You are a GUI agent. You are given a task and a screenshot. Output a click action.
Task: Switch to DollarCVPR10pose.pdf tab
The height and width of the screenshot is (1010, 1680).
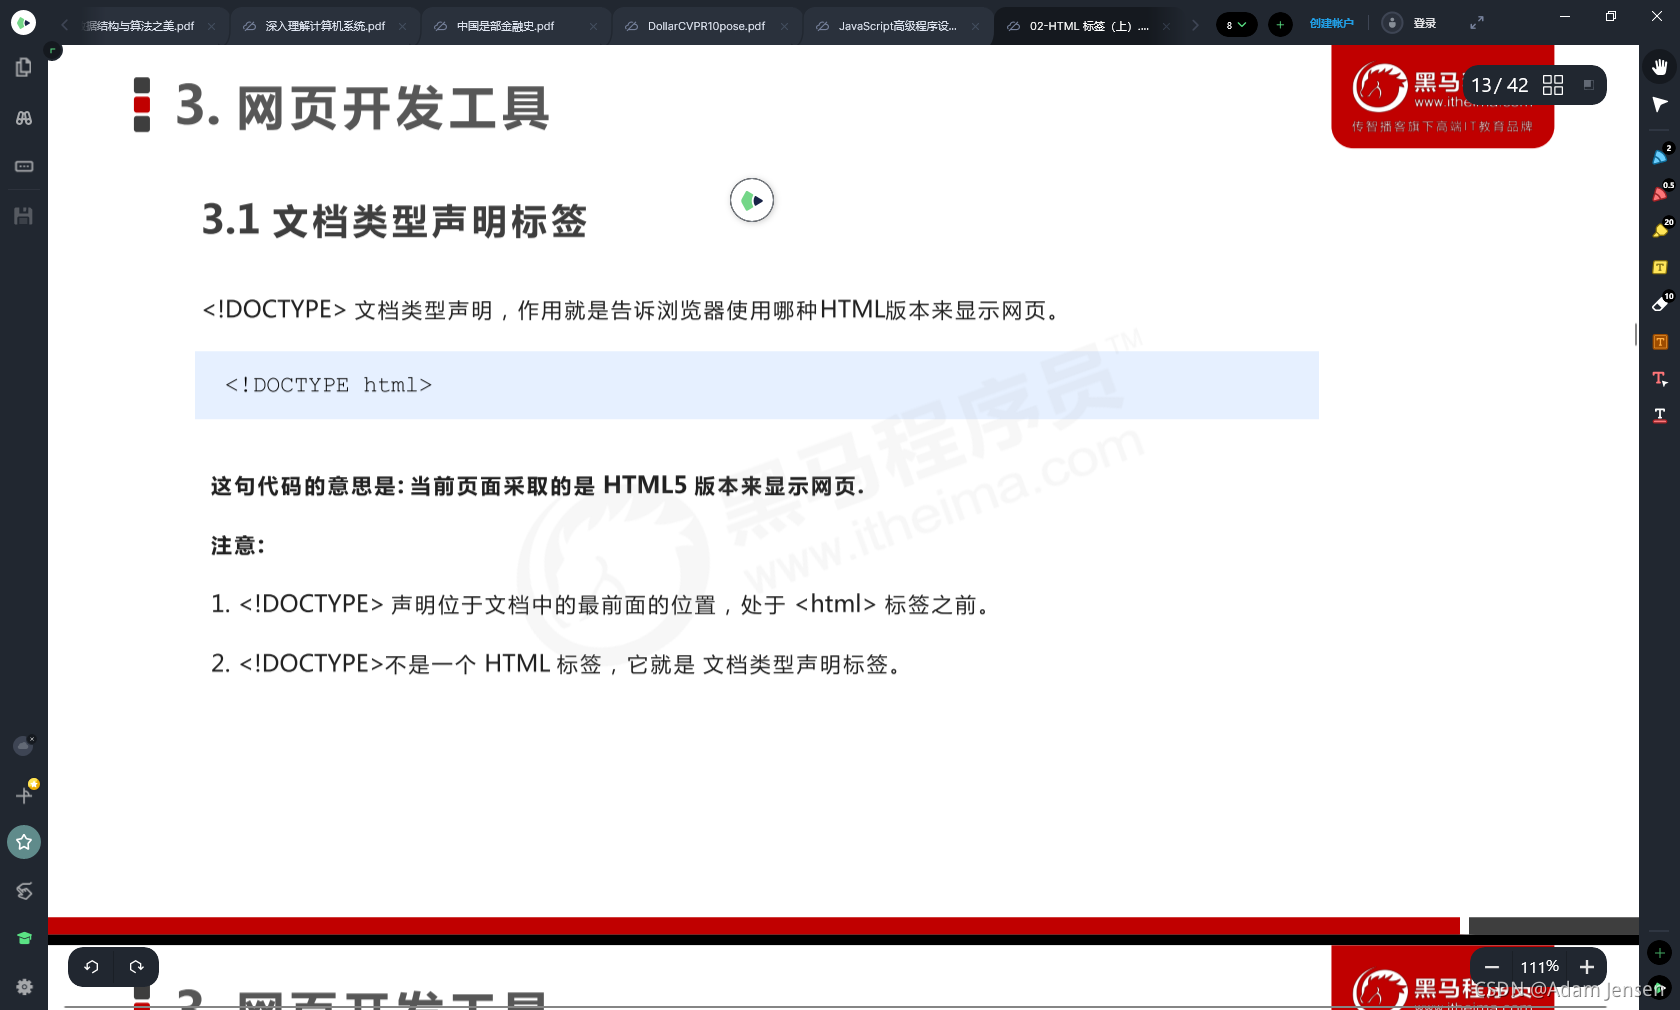(x=706, y=26)
